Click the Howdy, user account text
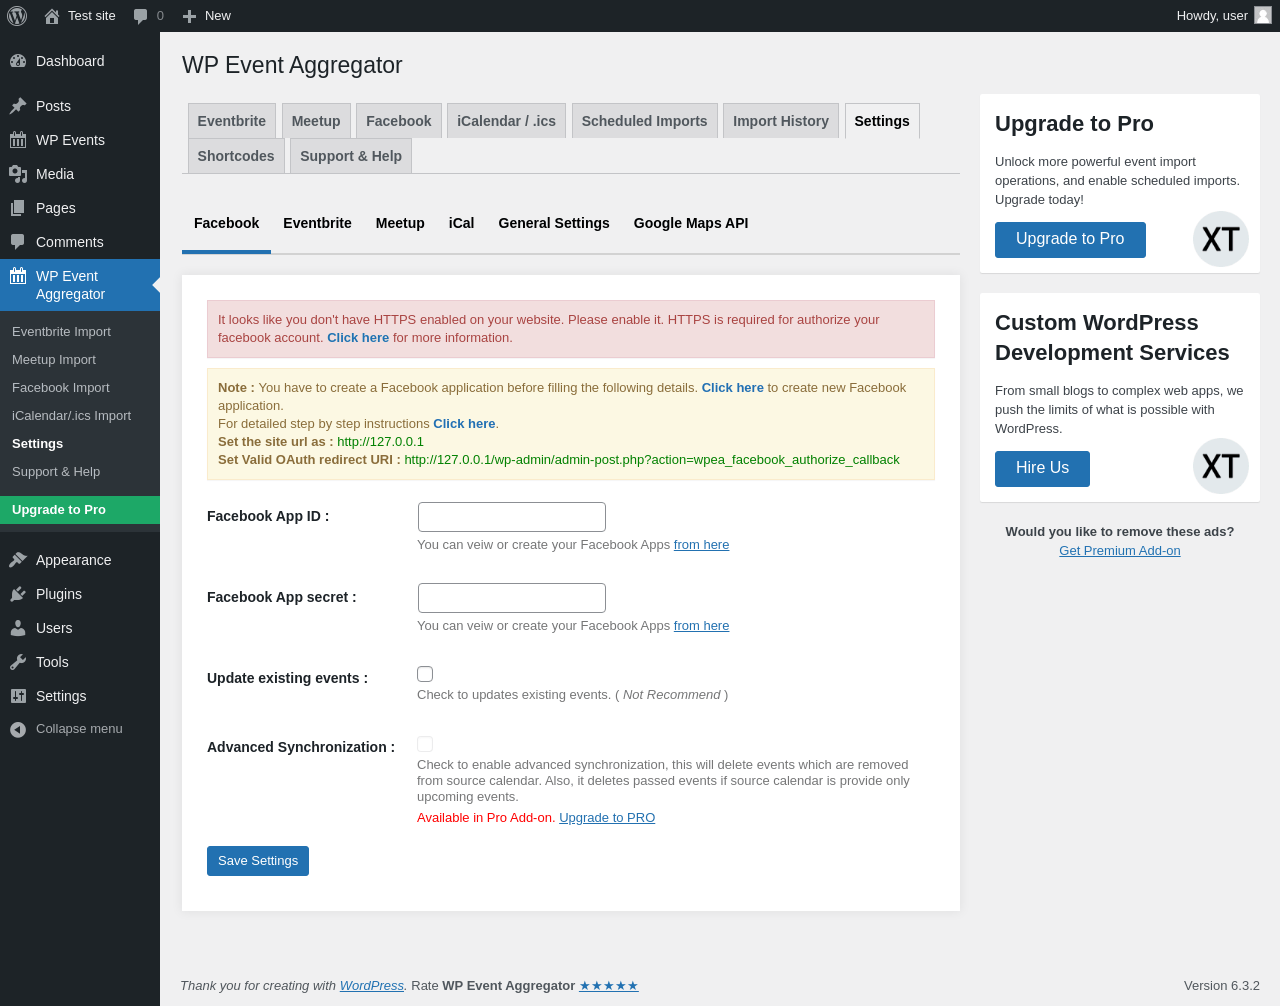The height and width of the screenshot is (1006, 1280). tap(1212, 16)
